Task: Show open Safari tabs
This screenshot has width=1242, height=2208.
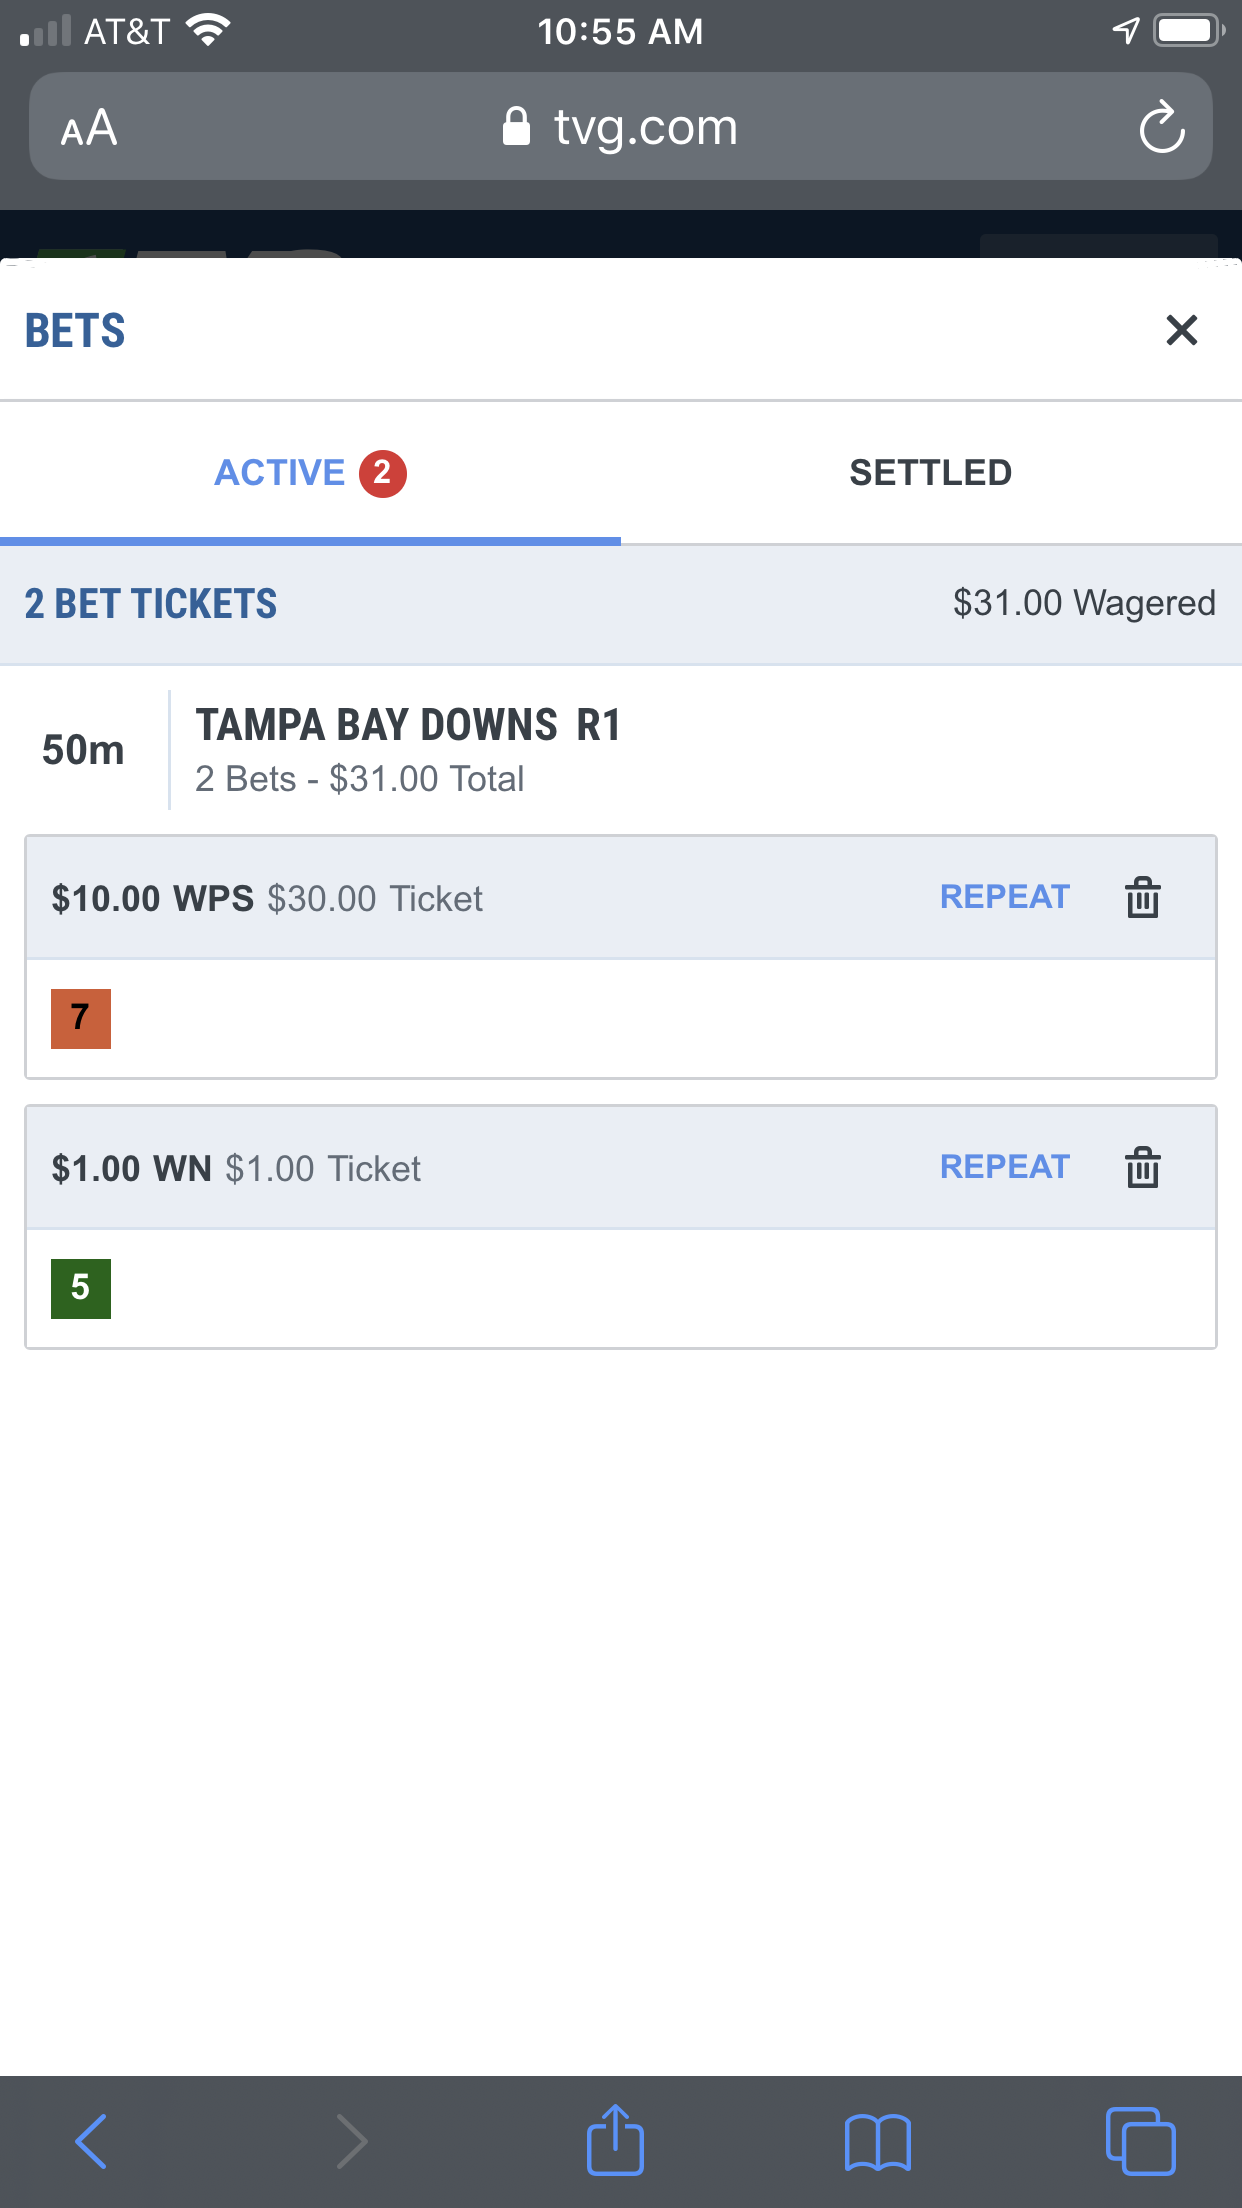Action: (1140, 2141)
